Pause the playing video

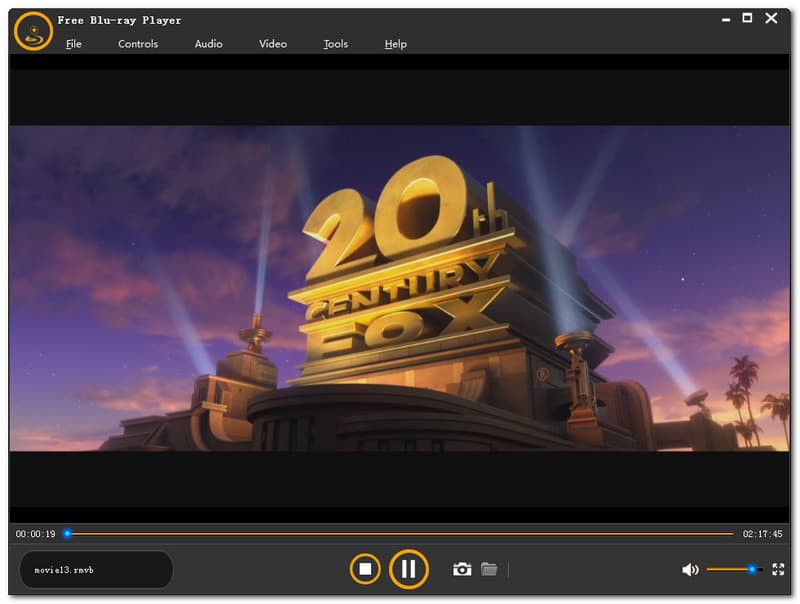coord(408,569)
